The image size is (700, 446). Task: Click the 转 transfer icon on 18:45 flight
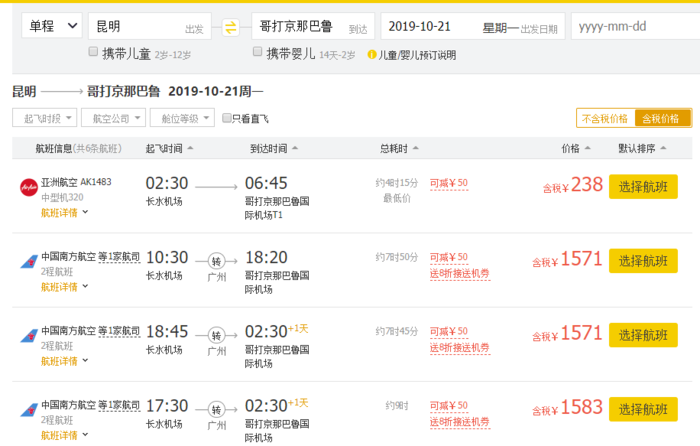pyautogui.click(x=216, y=336)
